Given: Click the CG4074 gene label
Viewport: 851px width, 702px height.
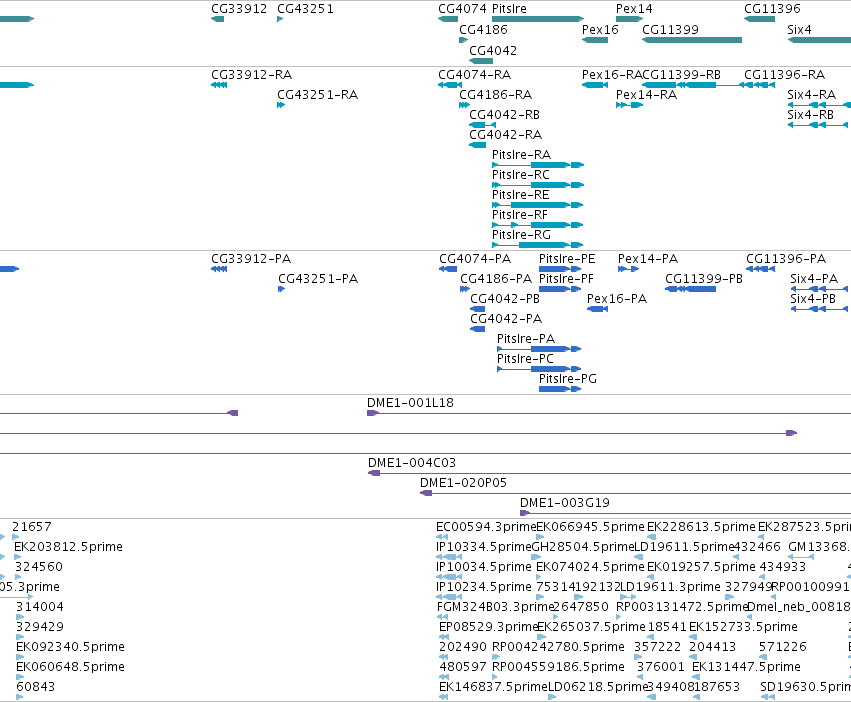Looking at the screenshot, I should click(x=463, y=9).
